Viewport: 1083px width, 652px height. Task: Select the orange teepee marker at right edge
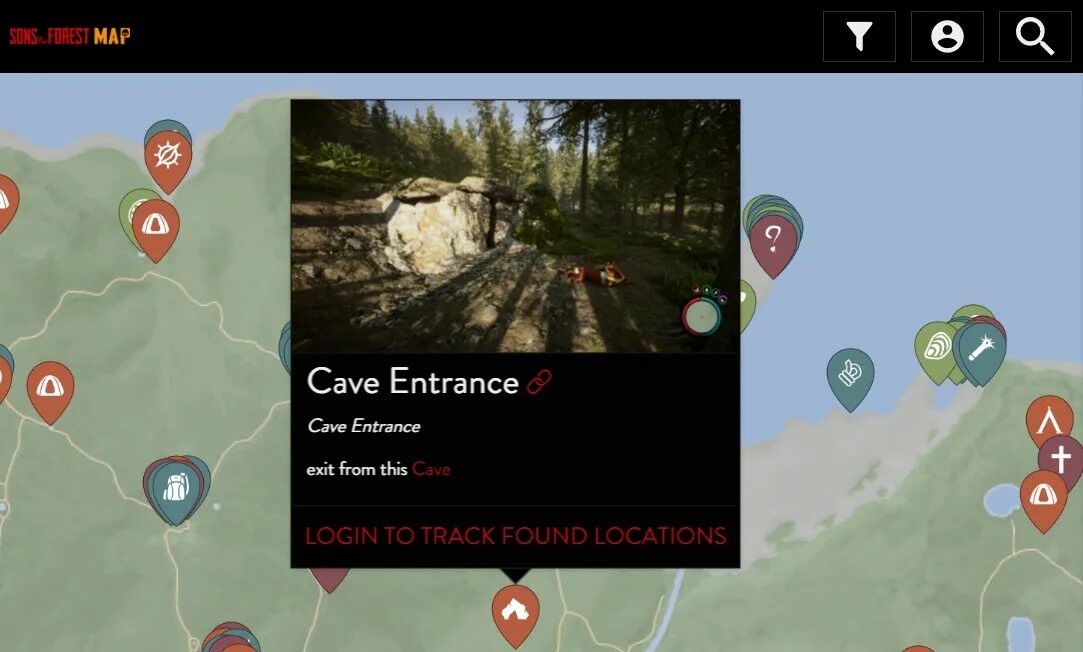coord(1049,419)
